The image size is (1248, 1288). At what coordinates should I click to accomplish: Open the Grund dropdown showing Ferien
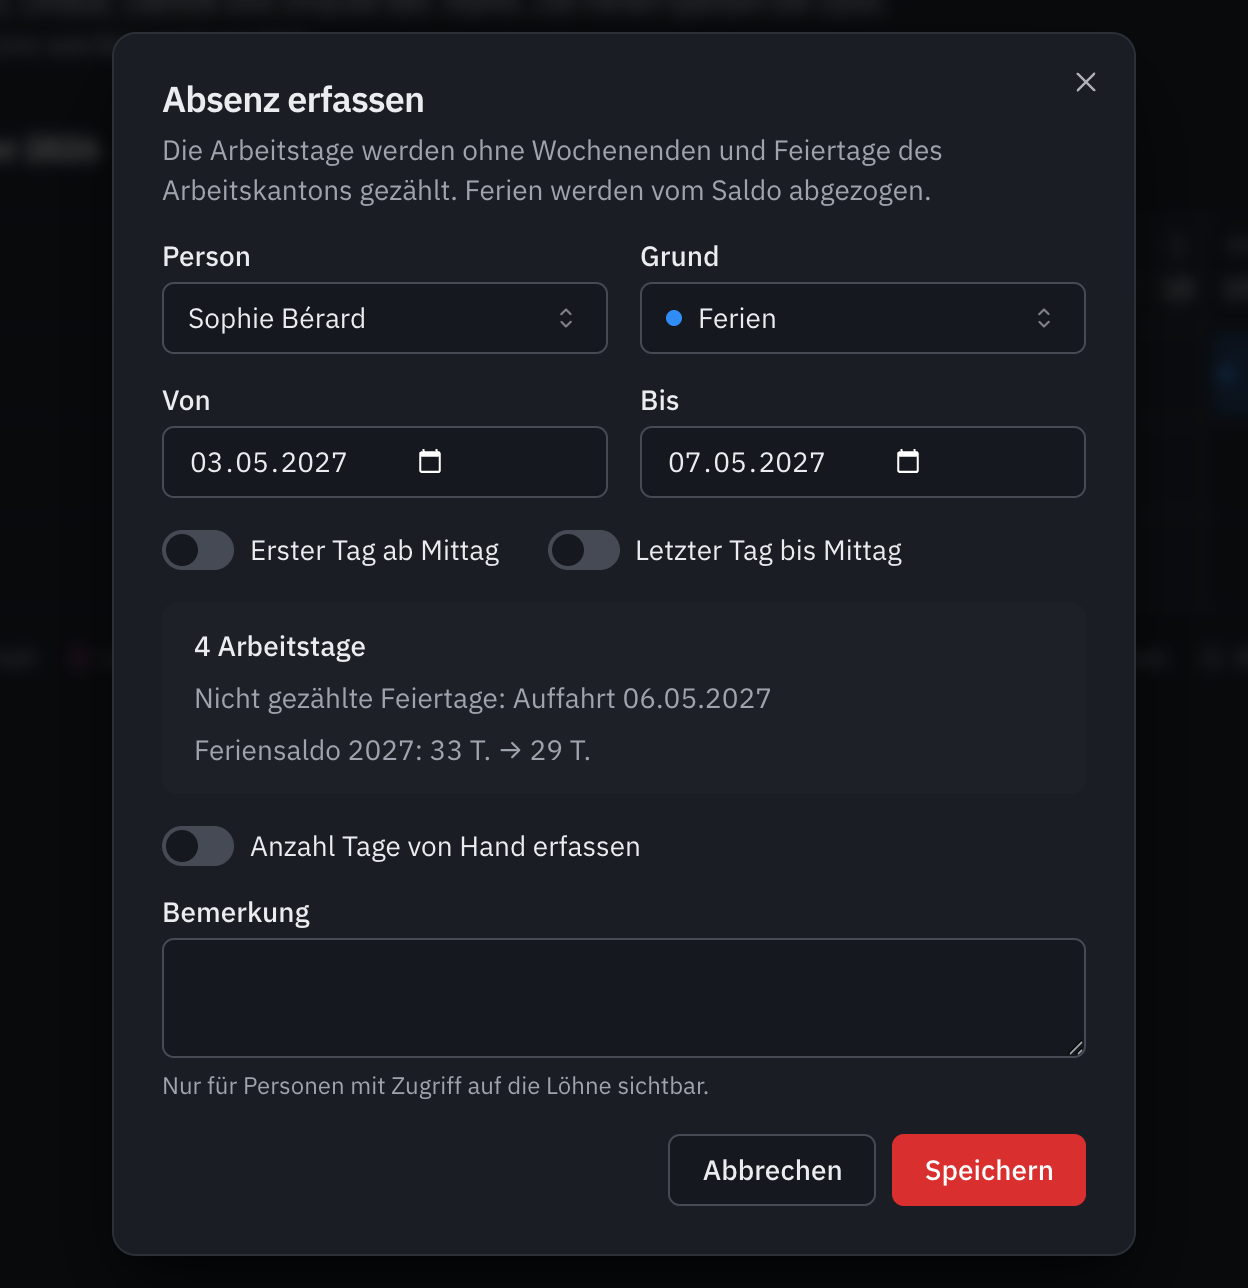pyautogui.click(x=863, y=318)
